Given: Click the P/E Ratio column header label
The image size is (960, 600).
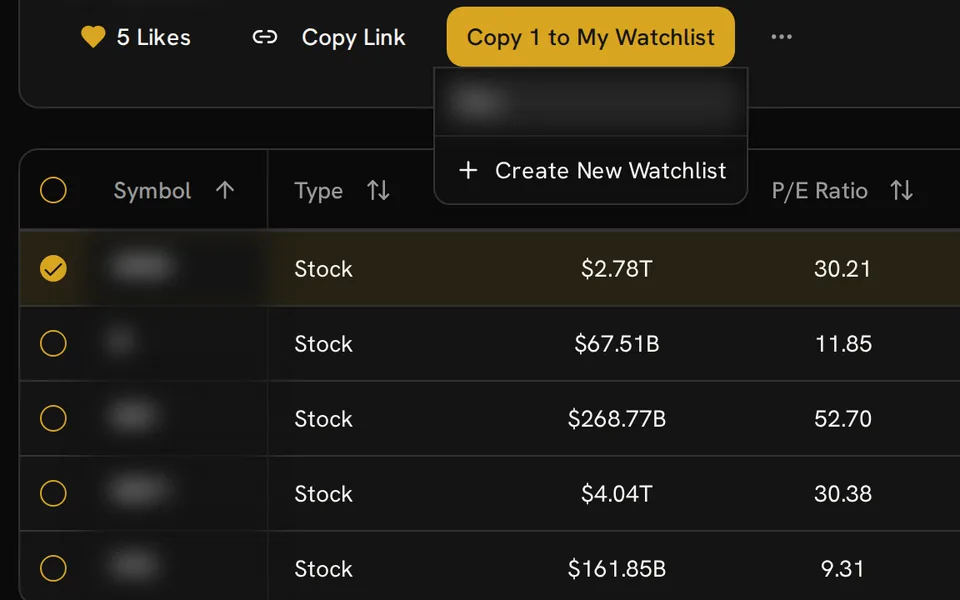Looking at the screenshot, I should point(820,191).
